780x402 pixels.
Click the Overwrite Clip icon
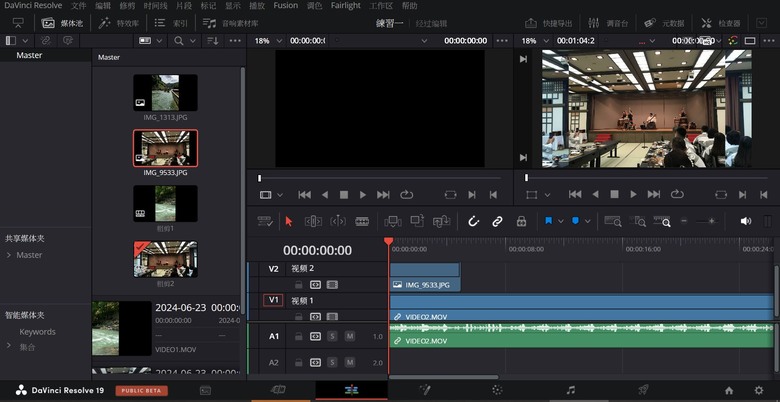417,221
